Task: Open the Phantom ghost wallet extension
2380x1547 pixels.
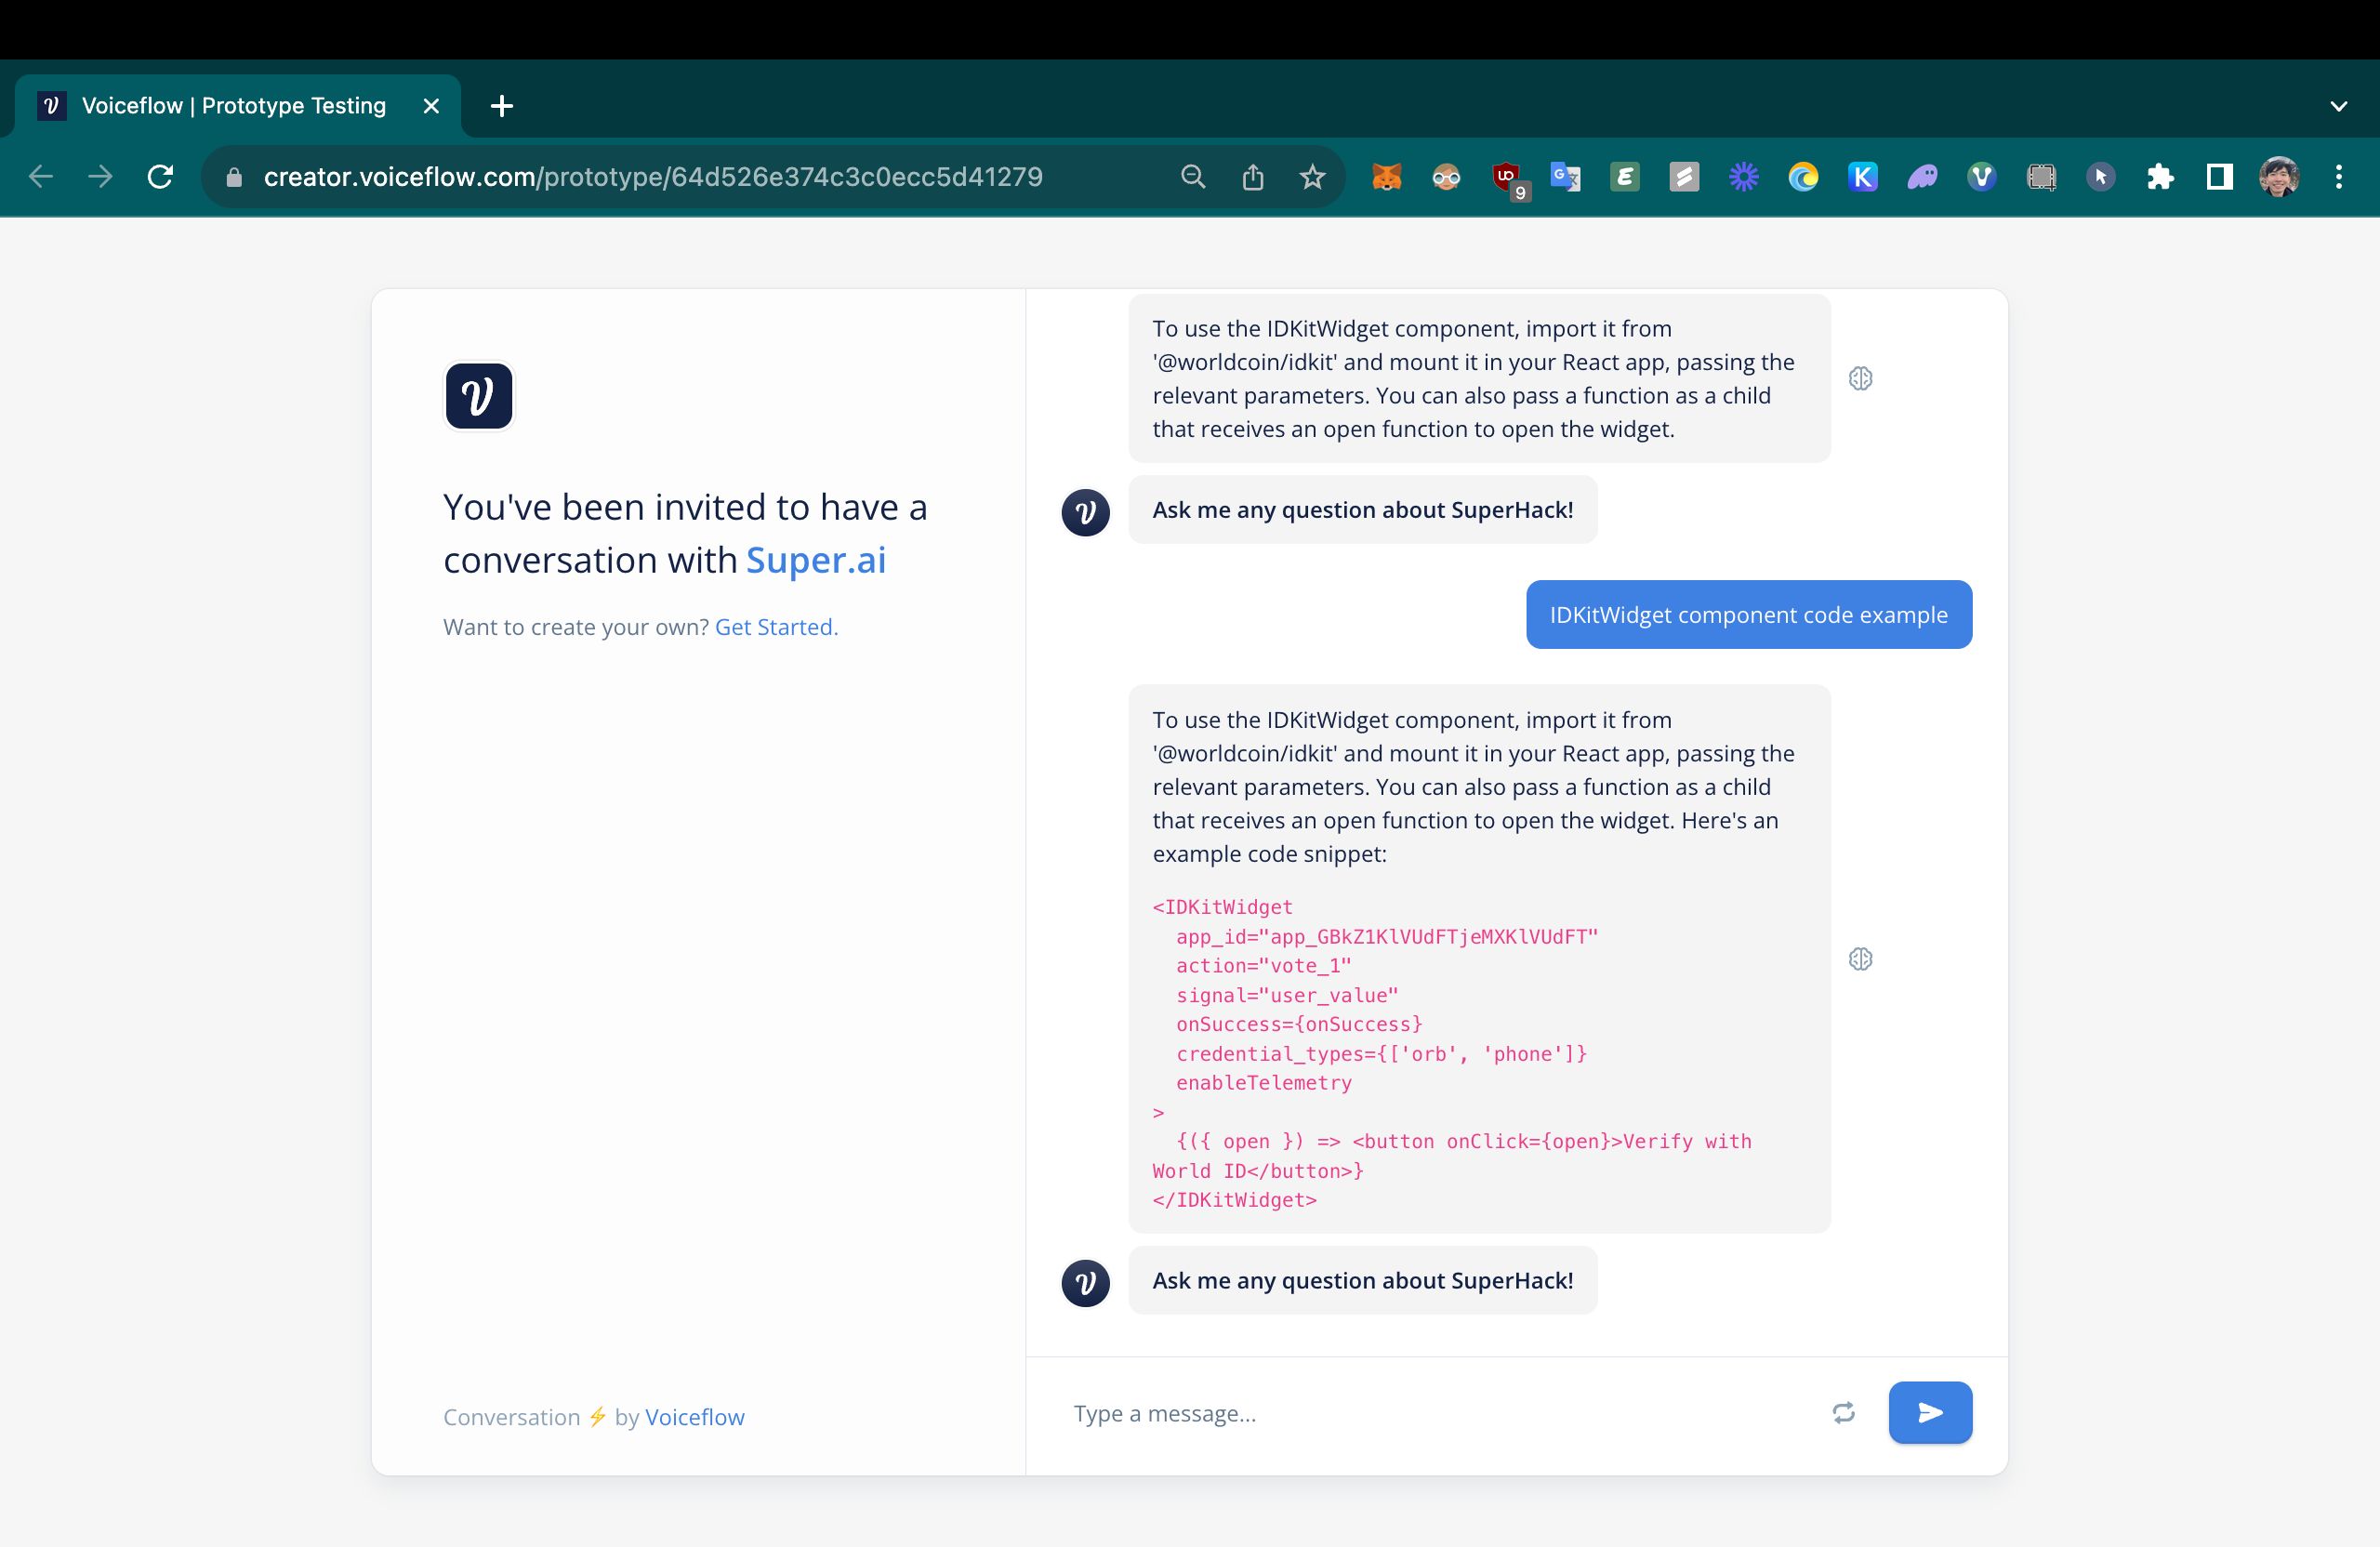Action: pos(1922,177)
